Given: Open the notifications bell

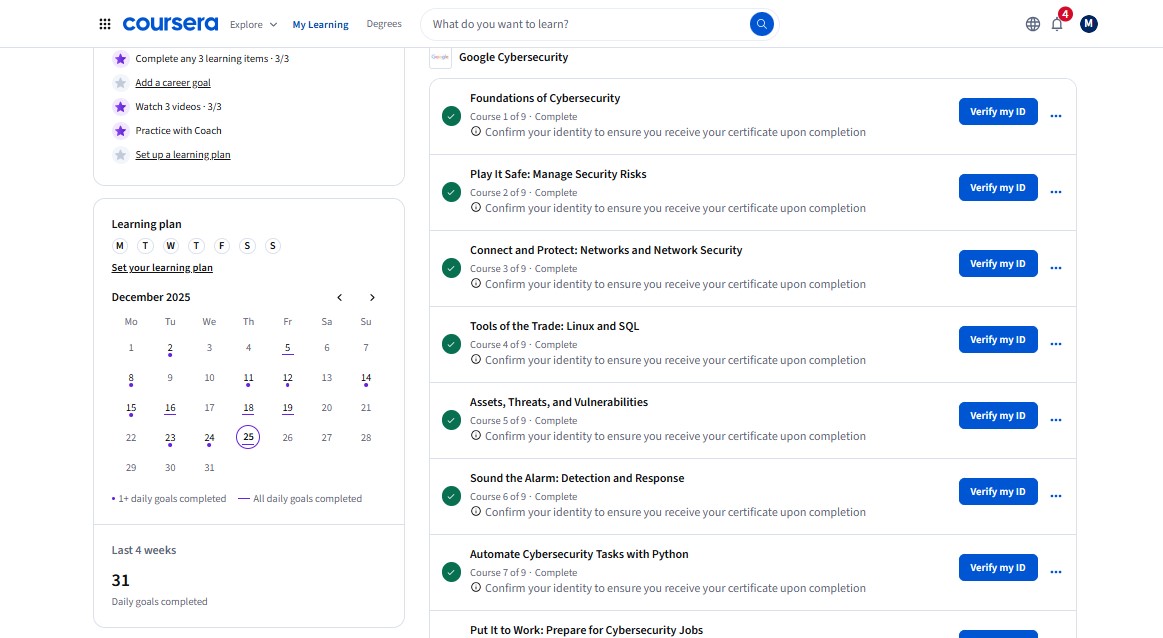Looking at the screenshot, I should [1057, 24].
